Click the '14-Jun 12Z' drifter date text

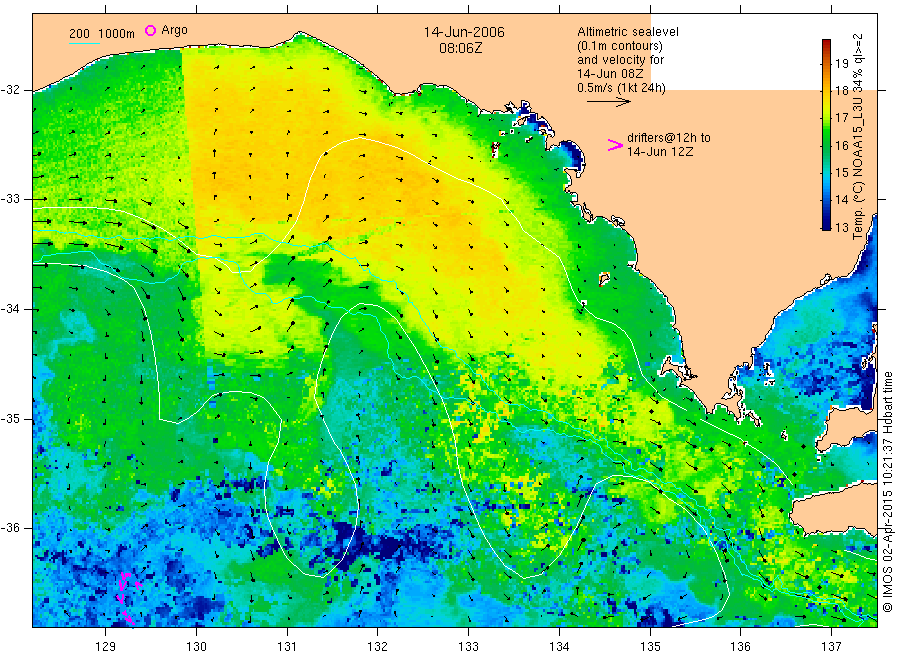[660, 152]
